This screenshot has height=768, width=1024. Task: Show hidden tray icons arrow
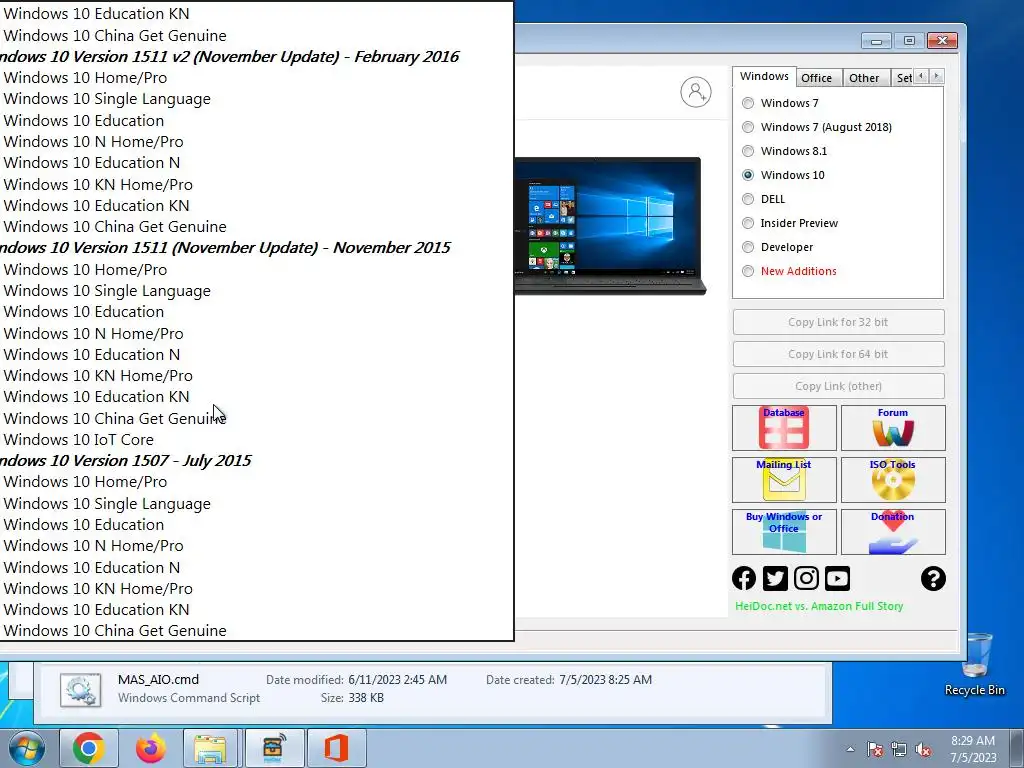click(850, 749)
